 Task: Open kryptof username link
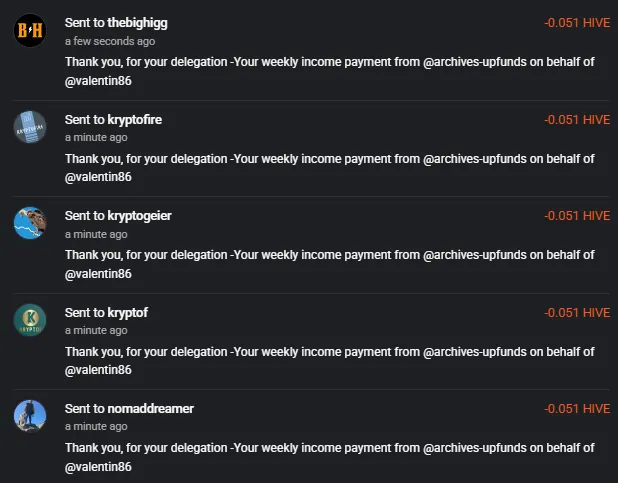[128, 313]
